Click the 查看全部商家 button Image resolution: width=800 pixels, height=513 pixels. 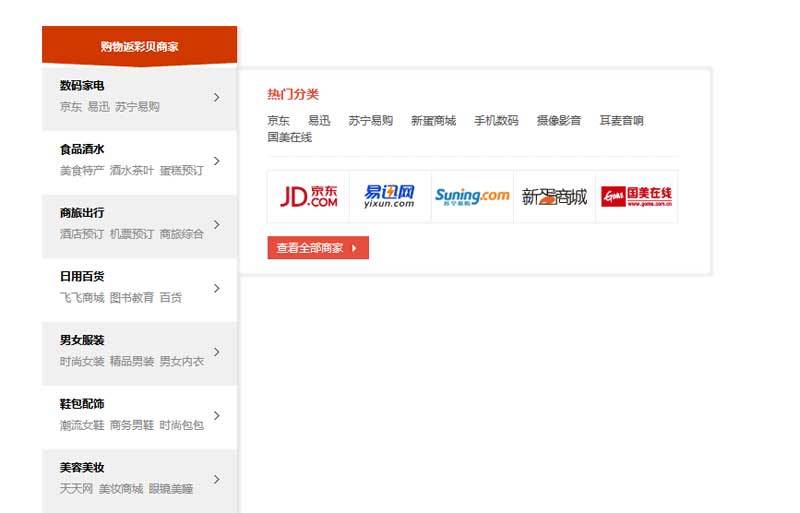[318, 248]
